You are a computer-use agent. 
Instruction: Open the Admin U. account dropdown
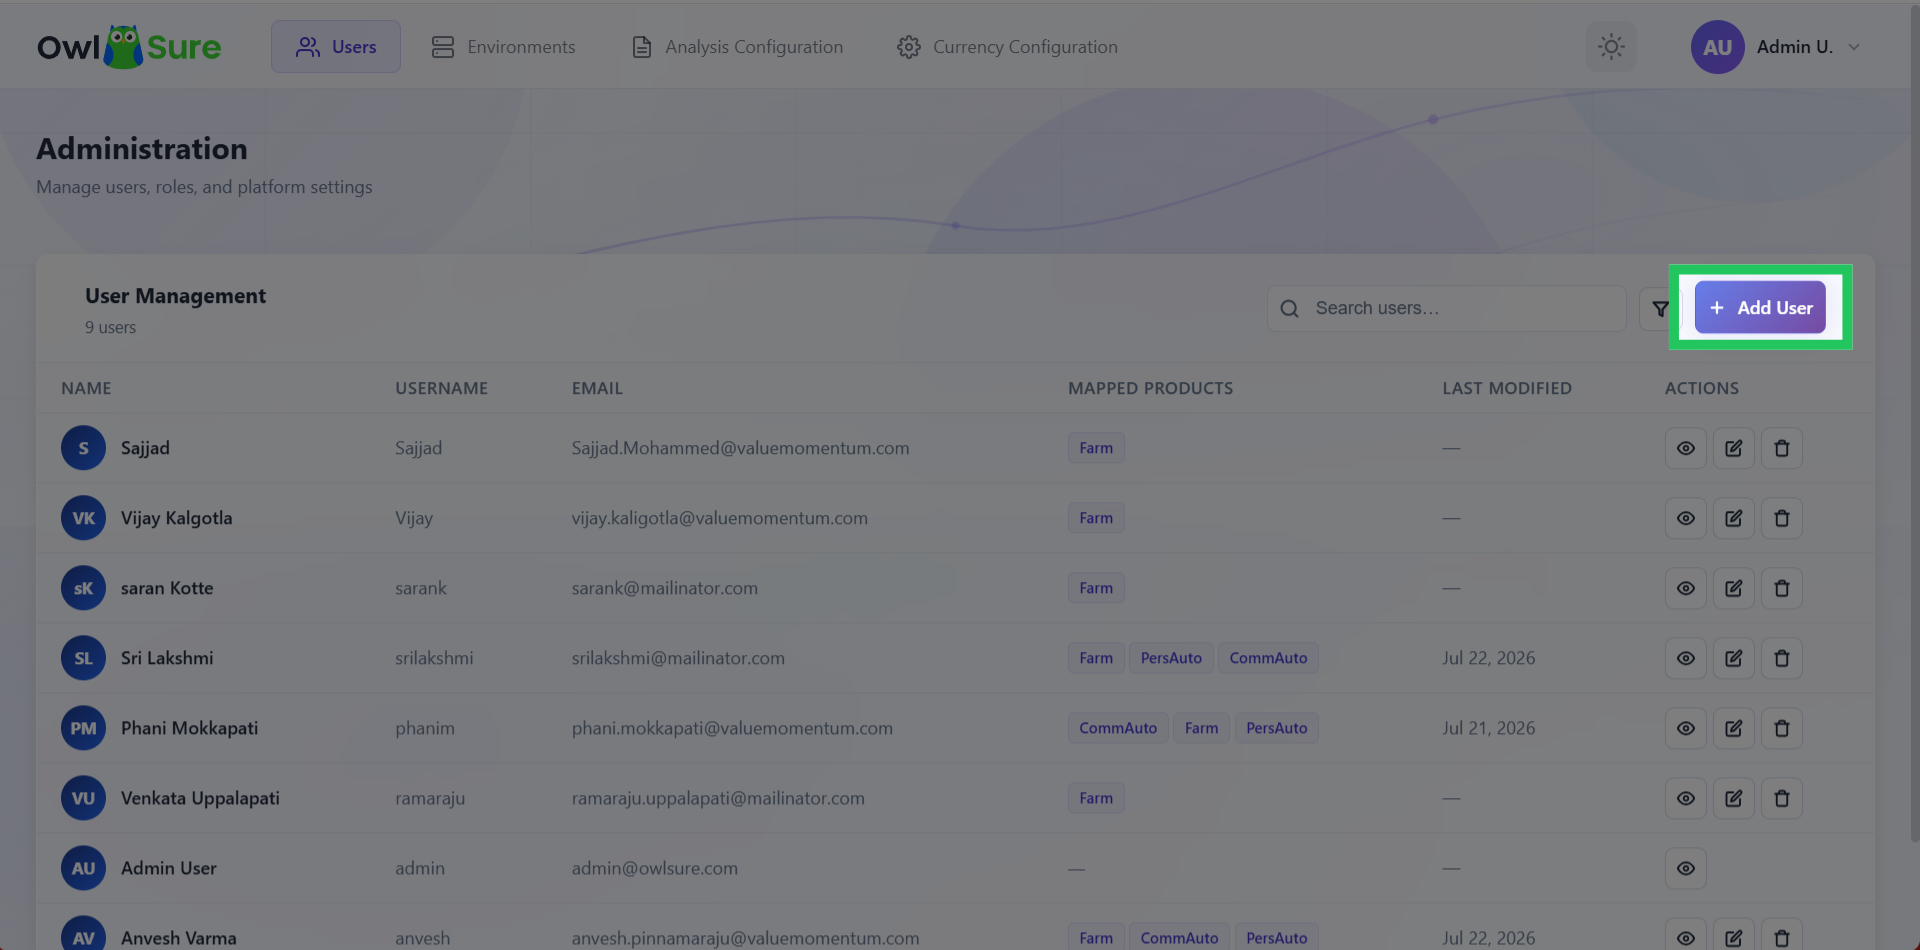click(x=1776, y=47)
